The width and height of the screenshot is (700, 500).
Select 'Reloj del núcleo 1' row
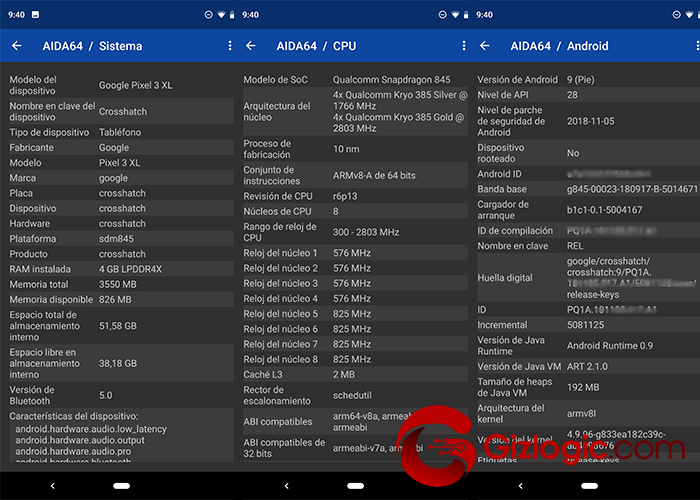(355, 253)
